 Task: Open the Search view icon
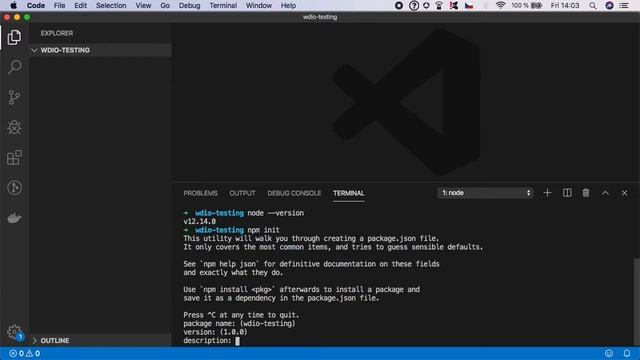(14, 67)
